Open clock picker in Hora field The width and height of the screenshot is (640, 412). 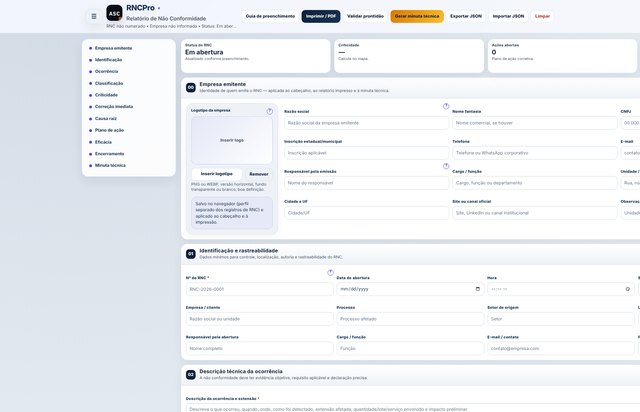(x=628, y=289)
